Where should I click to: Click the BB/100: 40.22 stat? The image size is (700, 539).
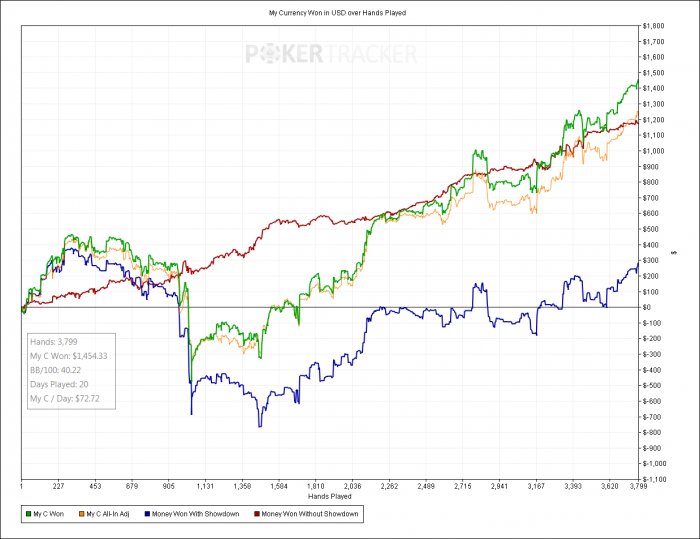pyautogui.click(x=55, y=370)
